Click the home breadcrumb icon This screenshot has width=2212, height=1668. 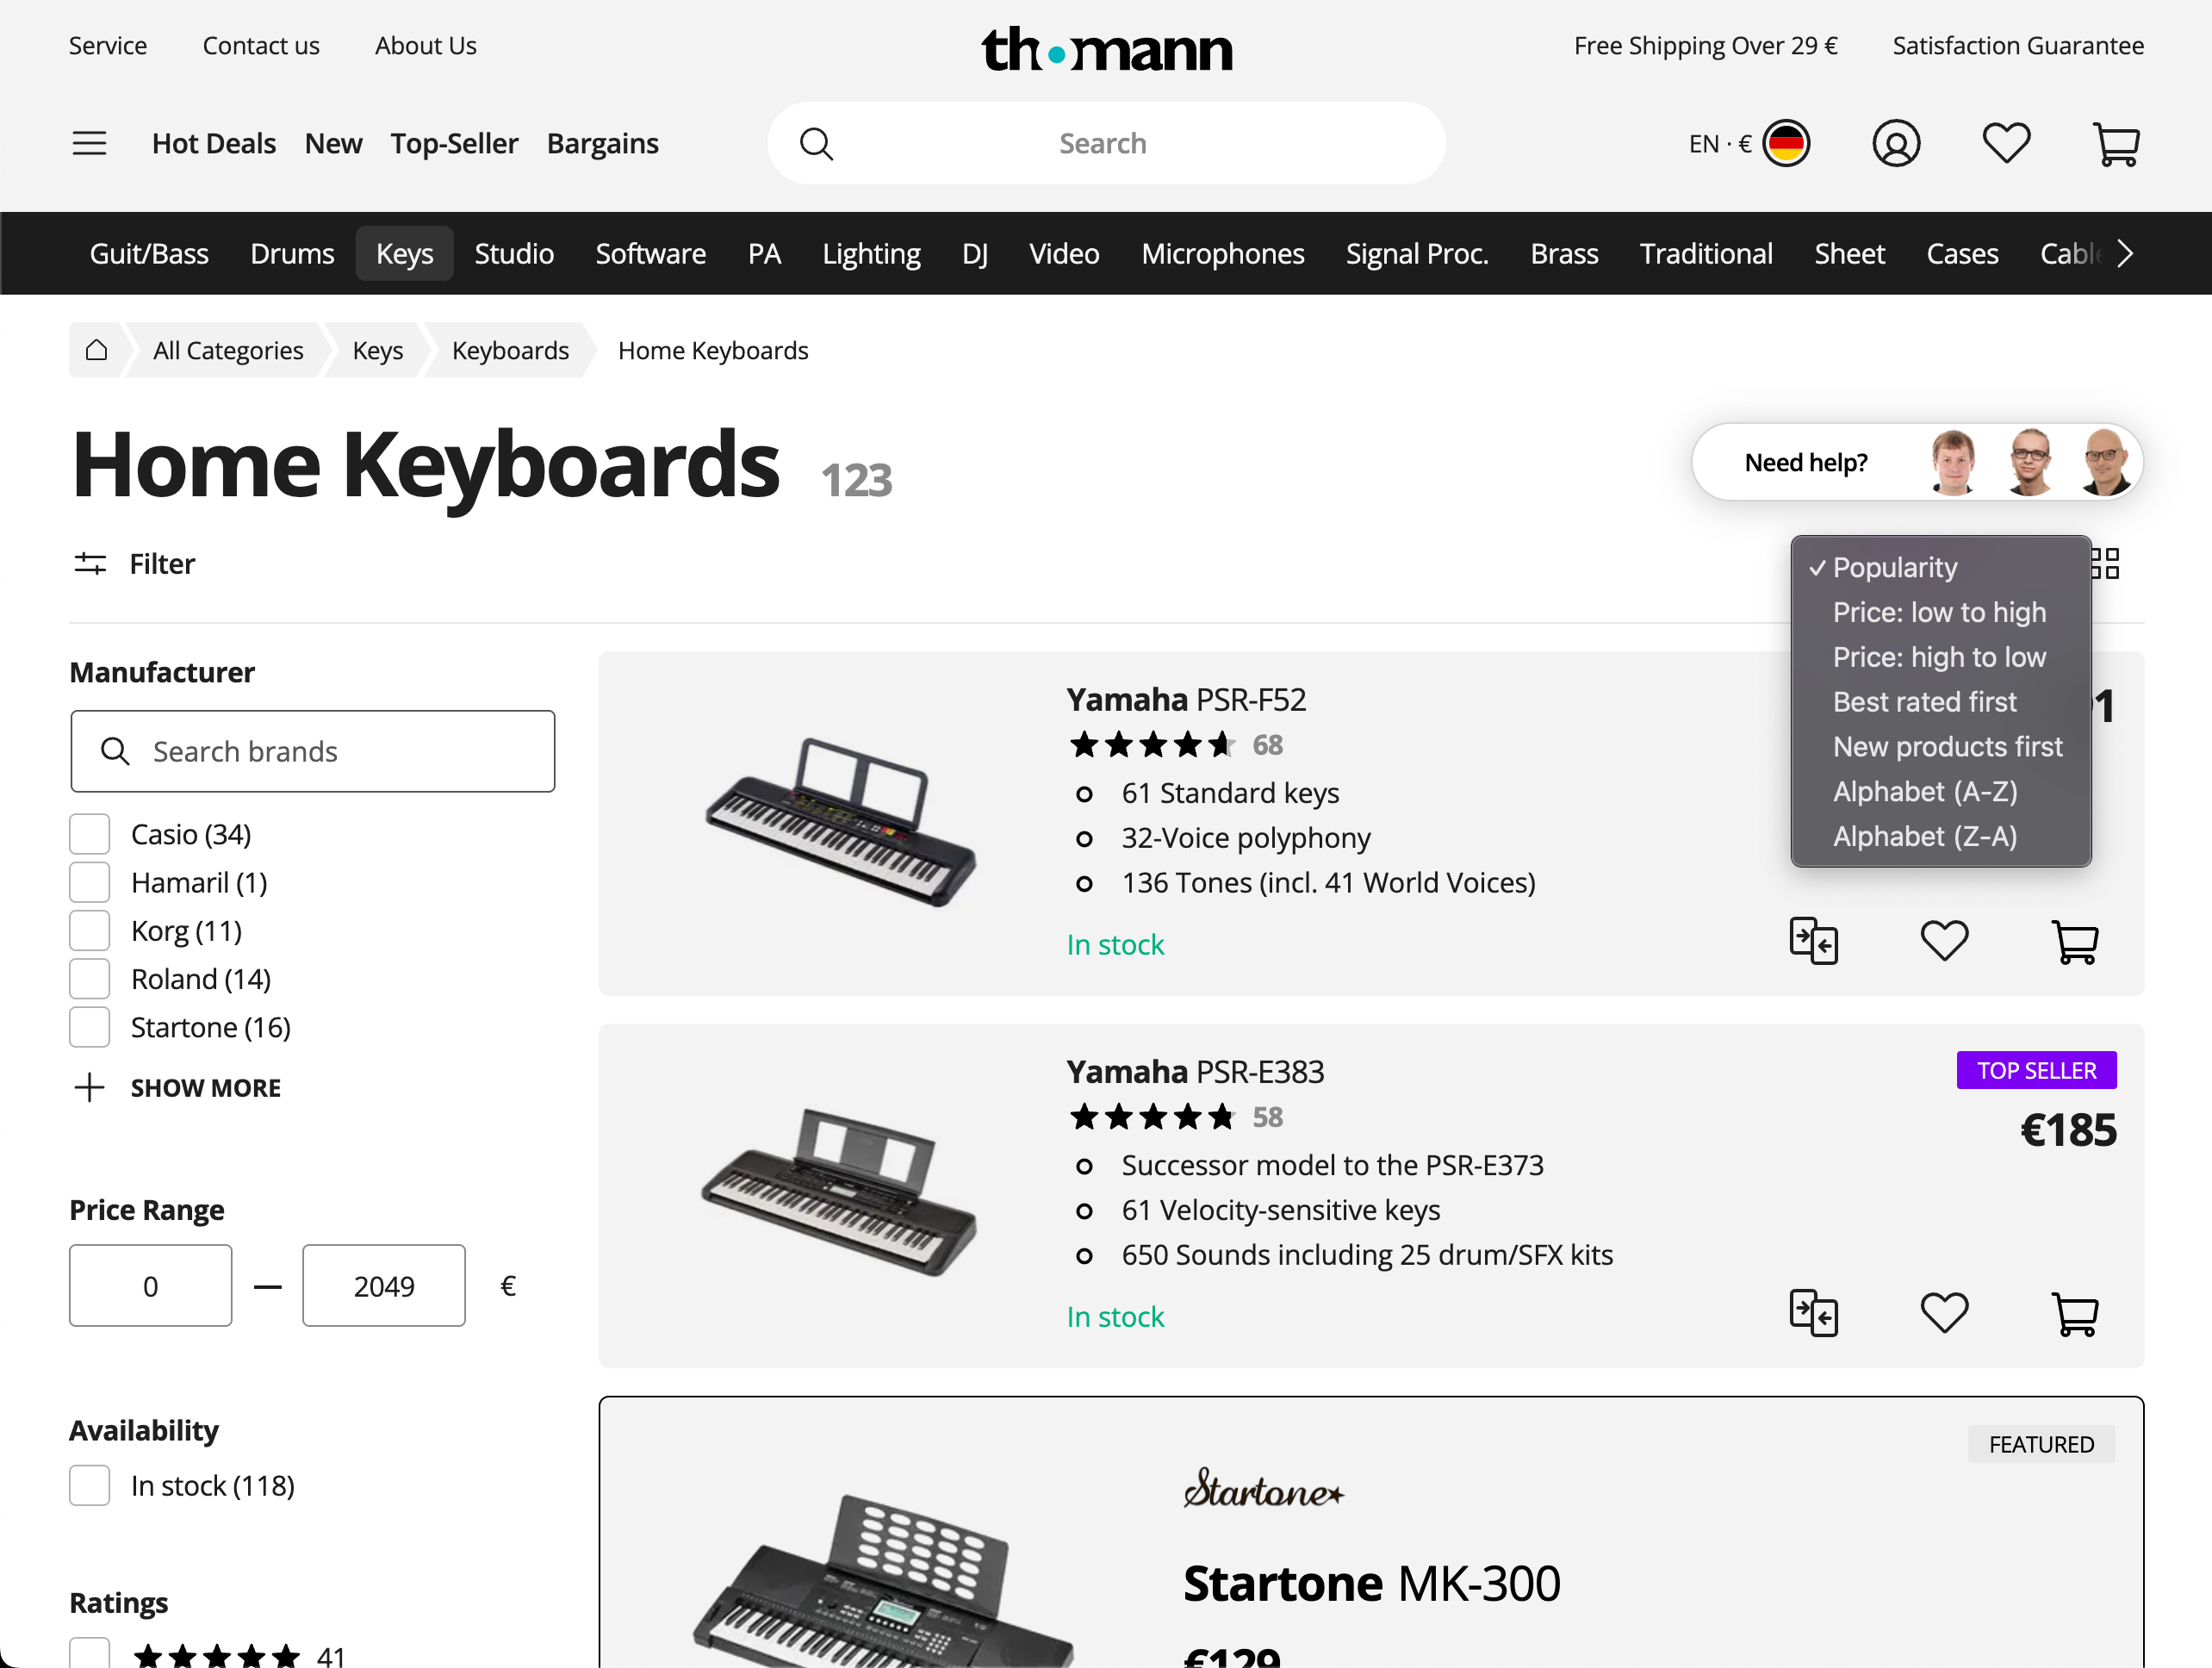coord(96,351)
